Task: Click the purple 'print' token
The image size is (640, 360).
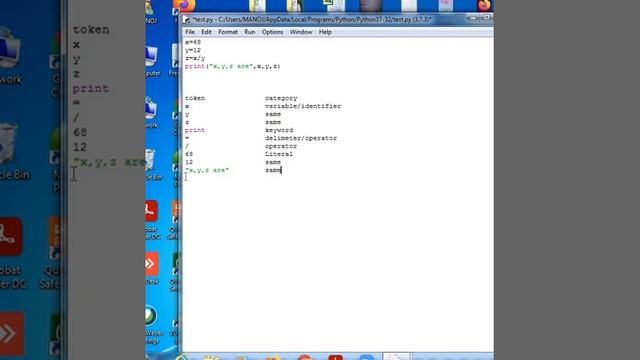Action: click(195, 130)
